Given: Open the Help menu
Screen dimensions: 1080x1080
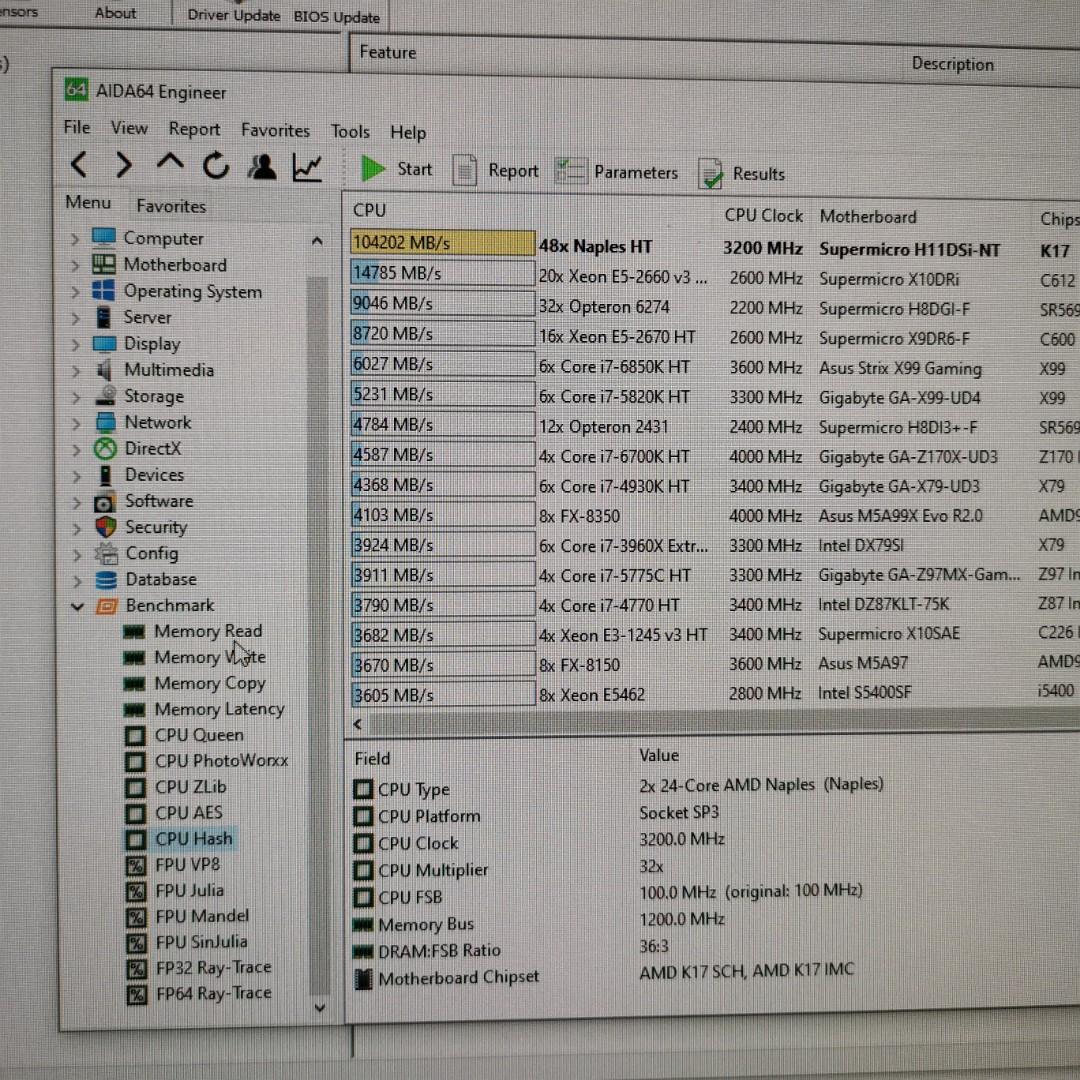Looking at the screenshot, I should [408, 132].
